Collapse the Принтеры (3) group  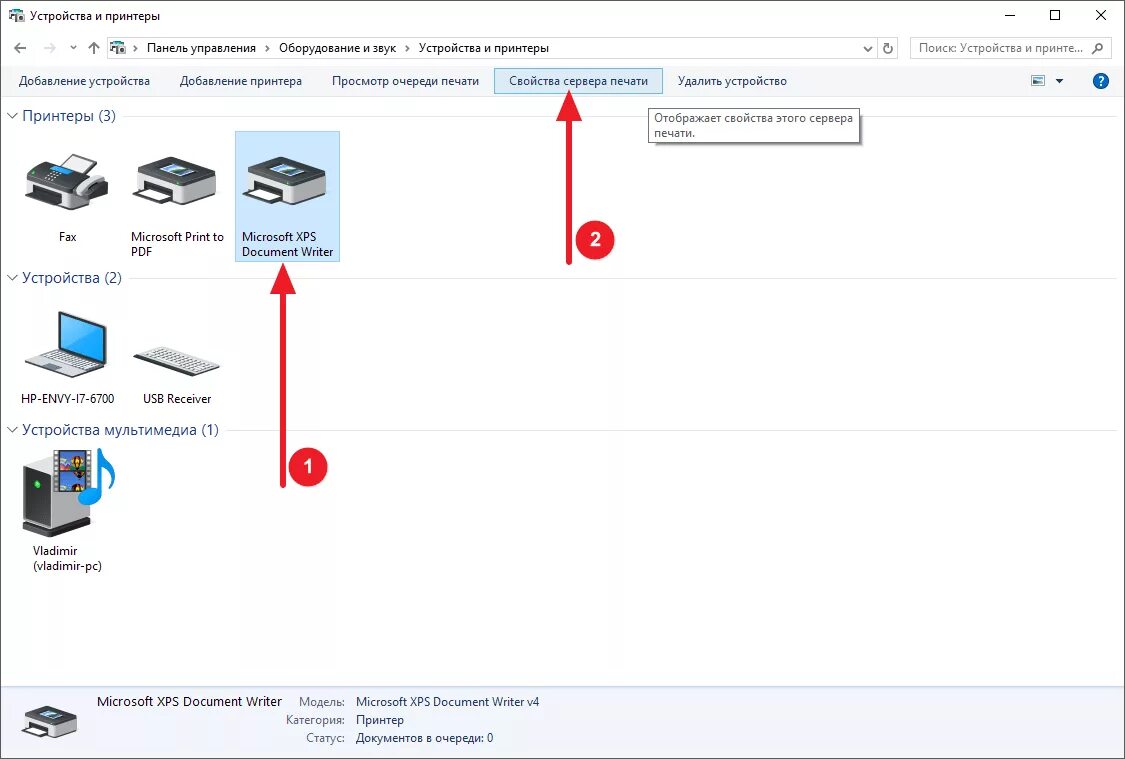(x=12, y=116)
